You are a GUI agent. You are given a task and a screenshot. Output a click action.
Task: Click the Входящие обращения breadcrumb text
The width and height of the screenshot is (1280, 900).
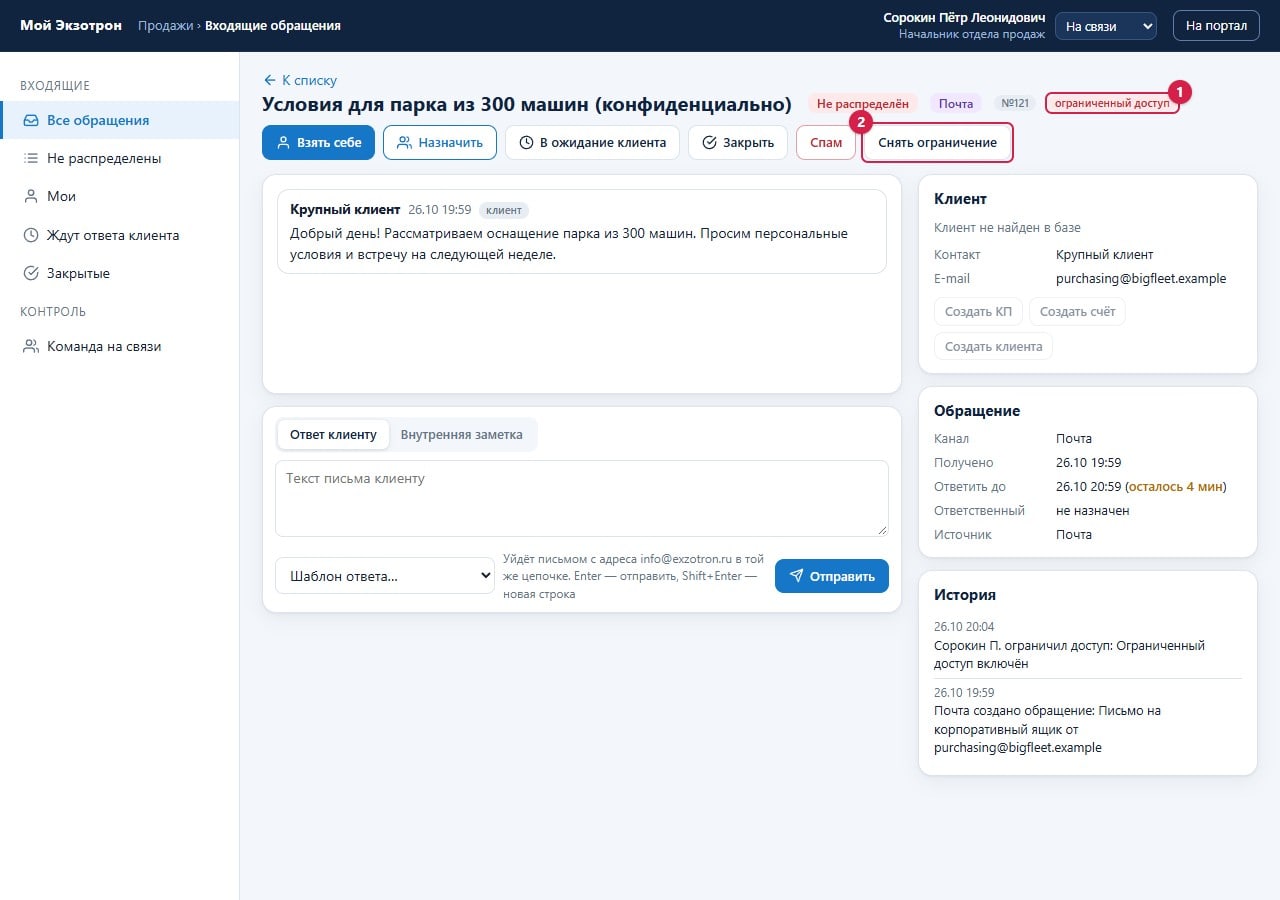[273, 26]
